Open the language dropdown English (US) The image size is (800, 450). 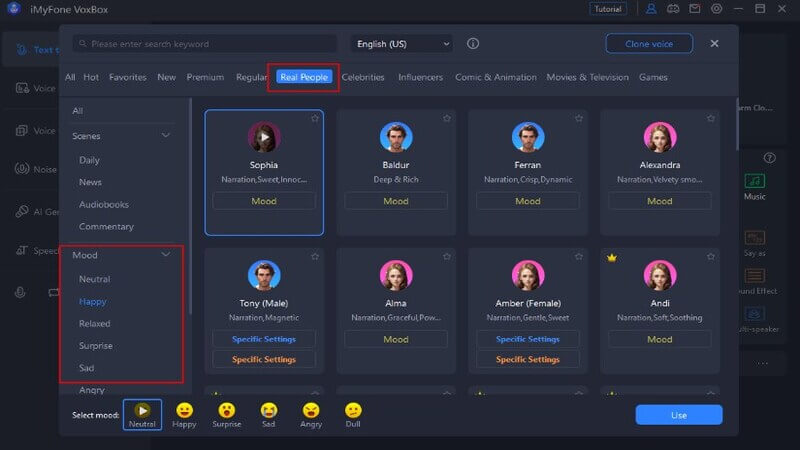[402, 44]
